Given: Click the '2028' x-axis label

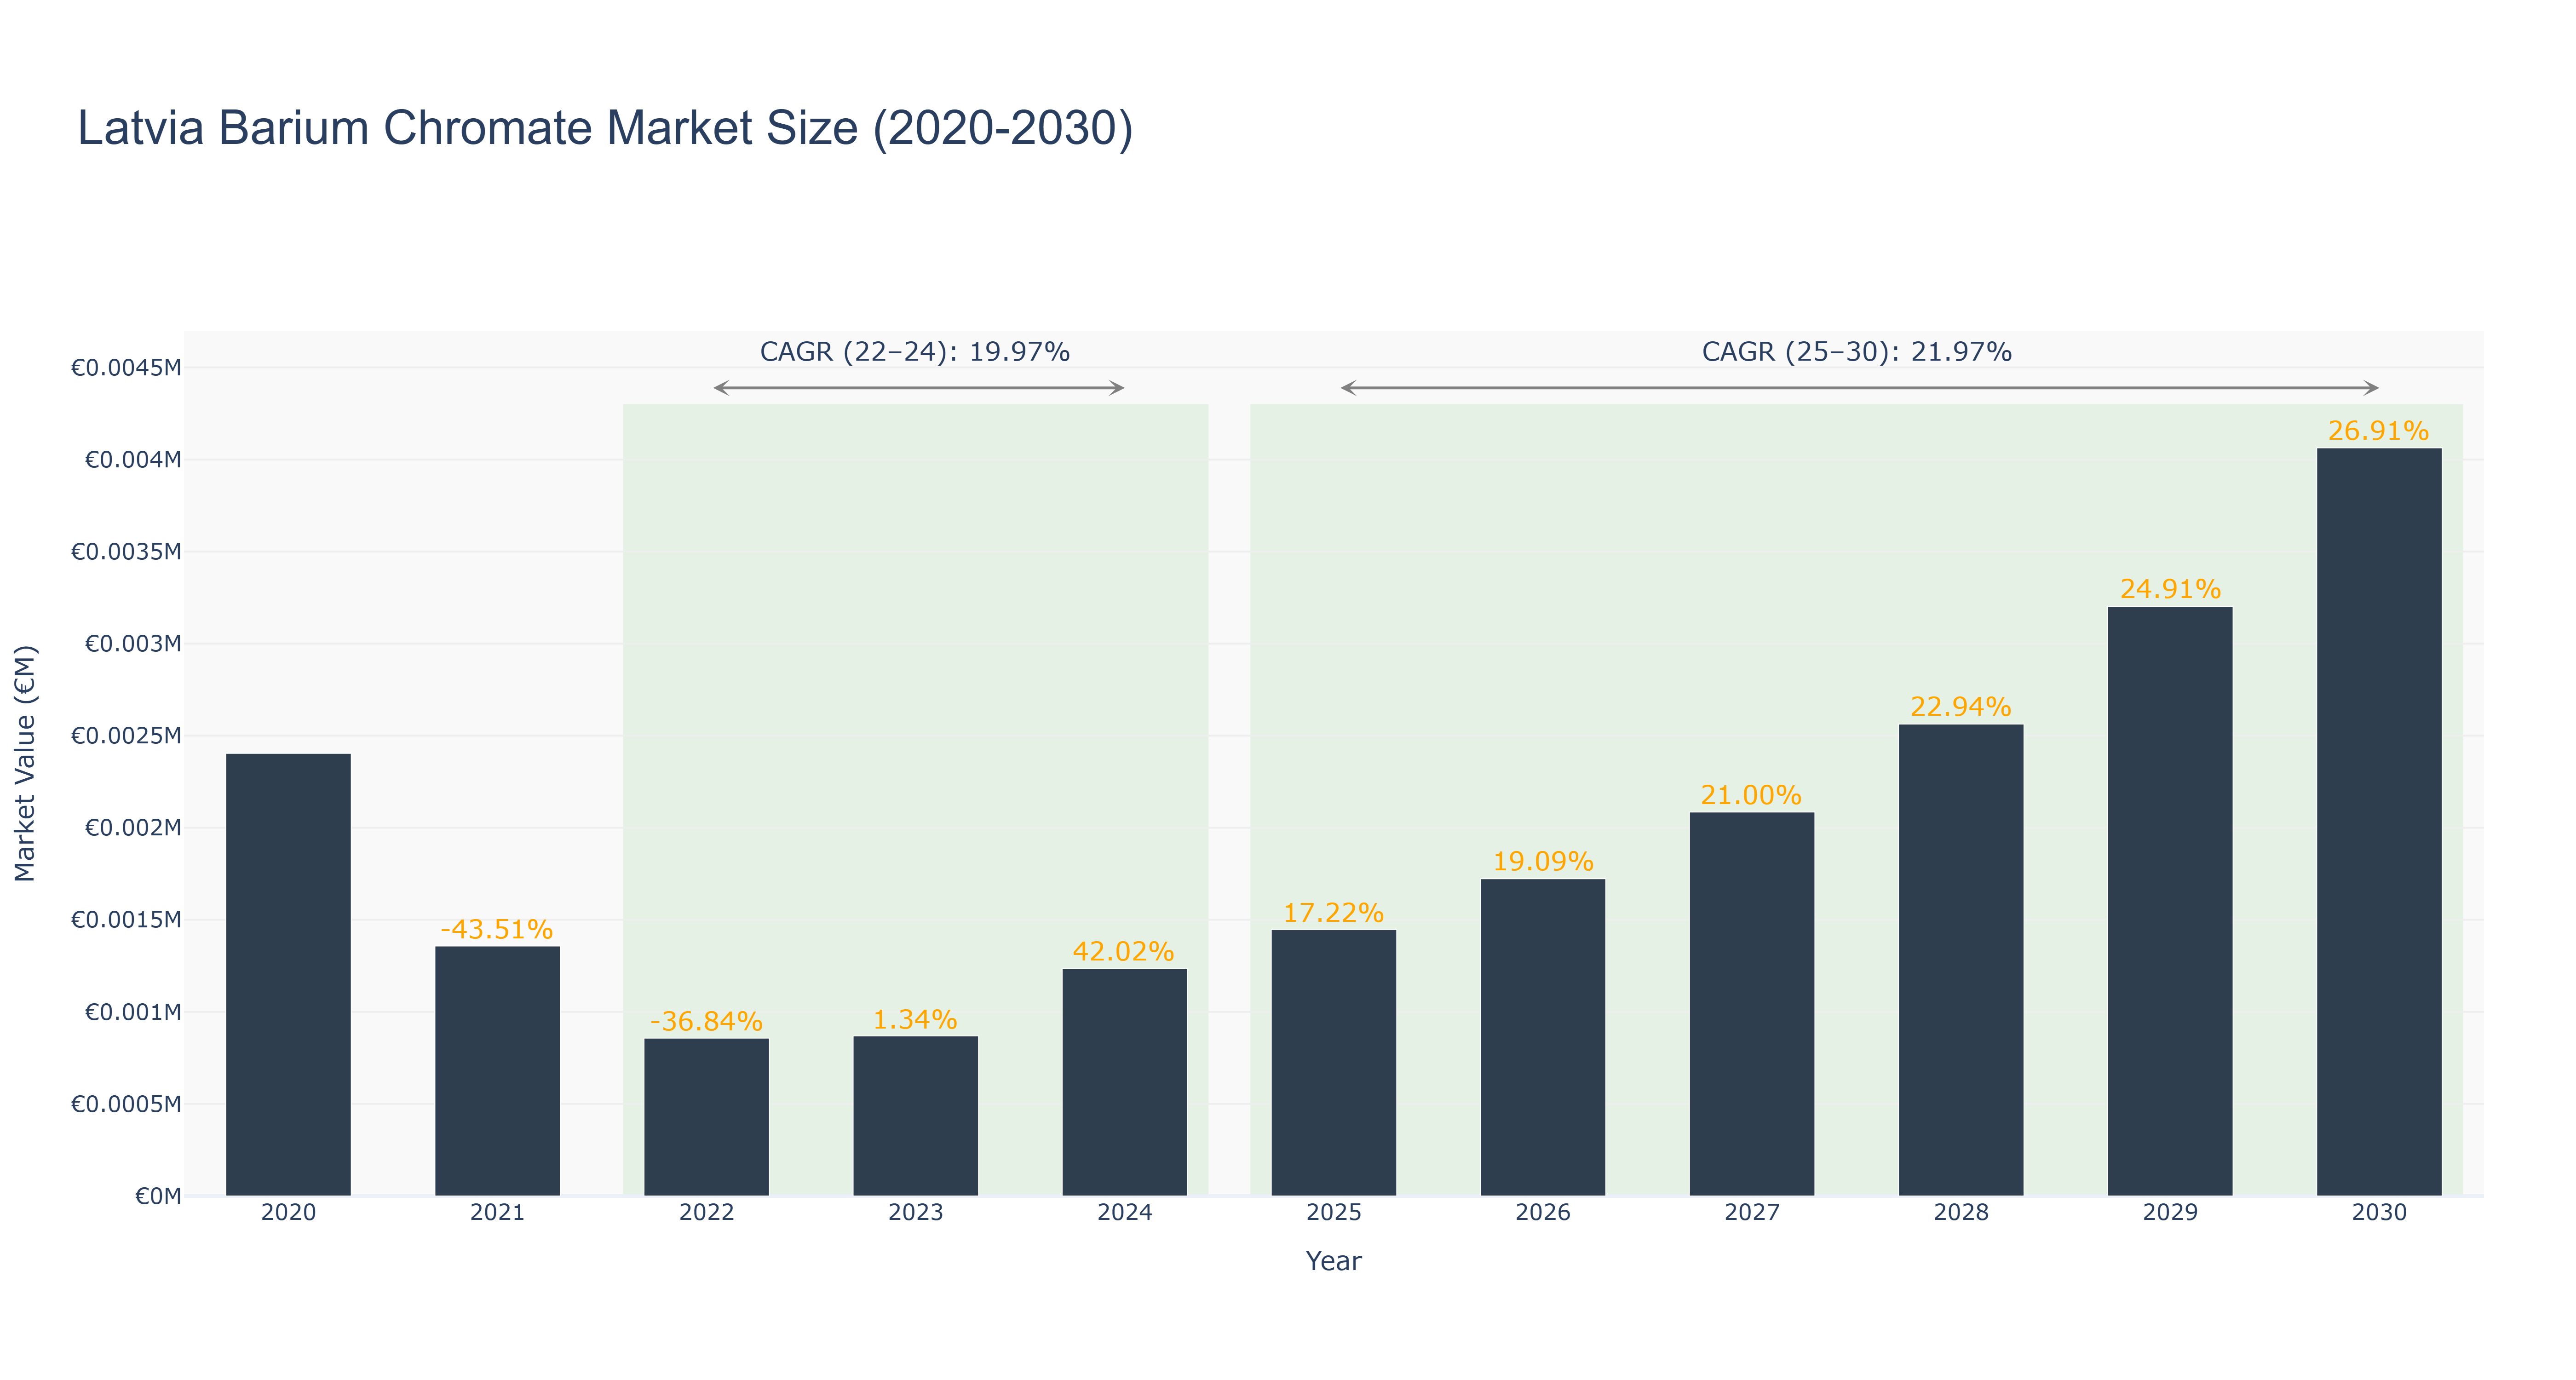Looking at the screenshot, I should (x=1960, y=1213).
